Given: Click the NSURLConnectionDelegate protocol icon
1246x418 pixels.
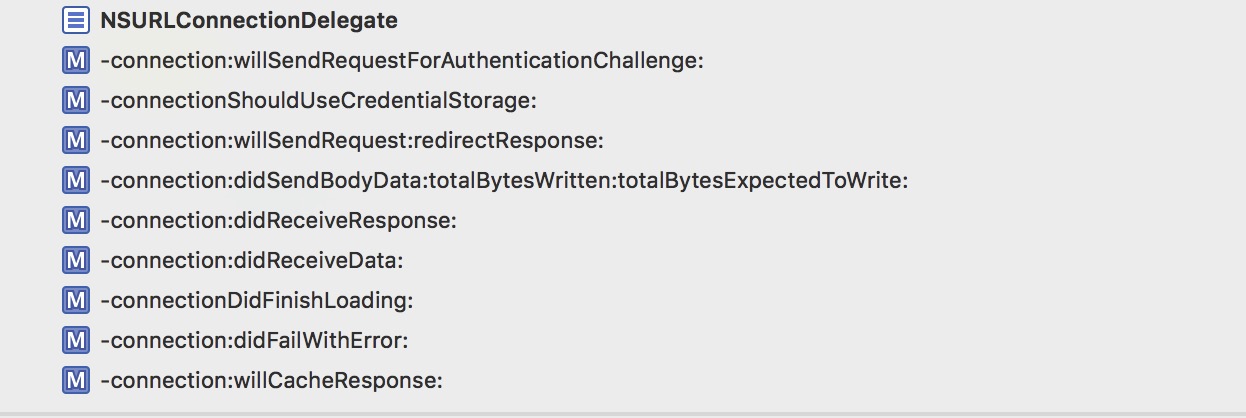Looking at the screenshot, I should pyautogui.click(x=75, y=20).
